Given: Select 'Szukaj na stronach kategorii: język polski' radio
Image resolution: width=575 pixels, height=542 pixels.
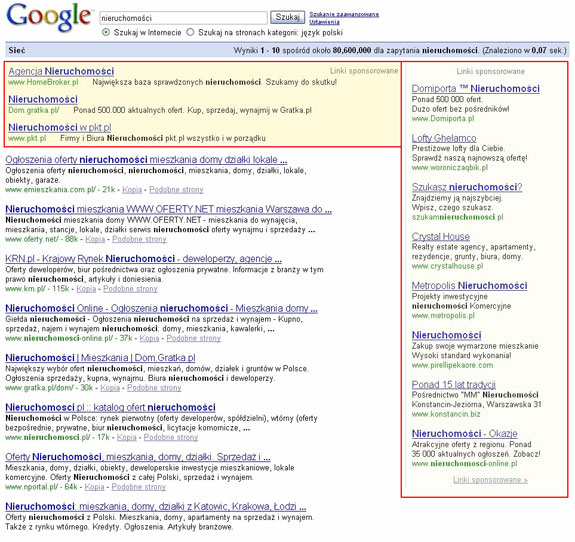Looking at the screenshot, I should coord(190,32).
